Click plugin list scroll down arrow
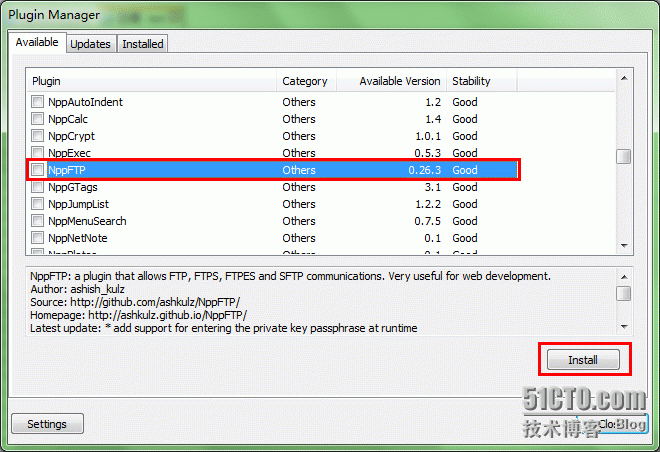Viewport: 660px width, 452px height. tap(624, 246)
